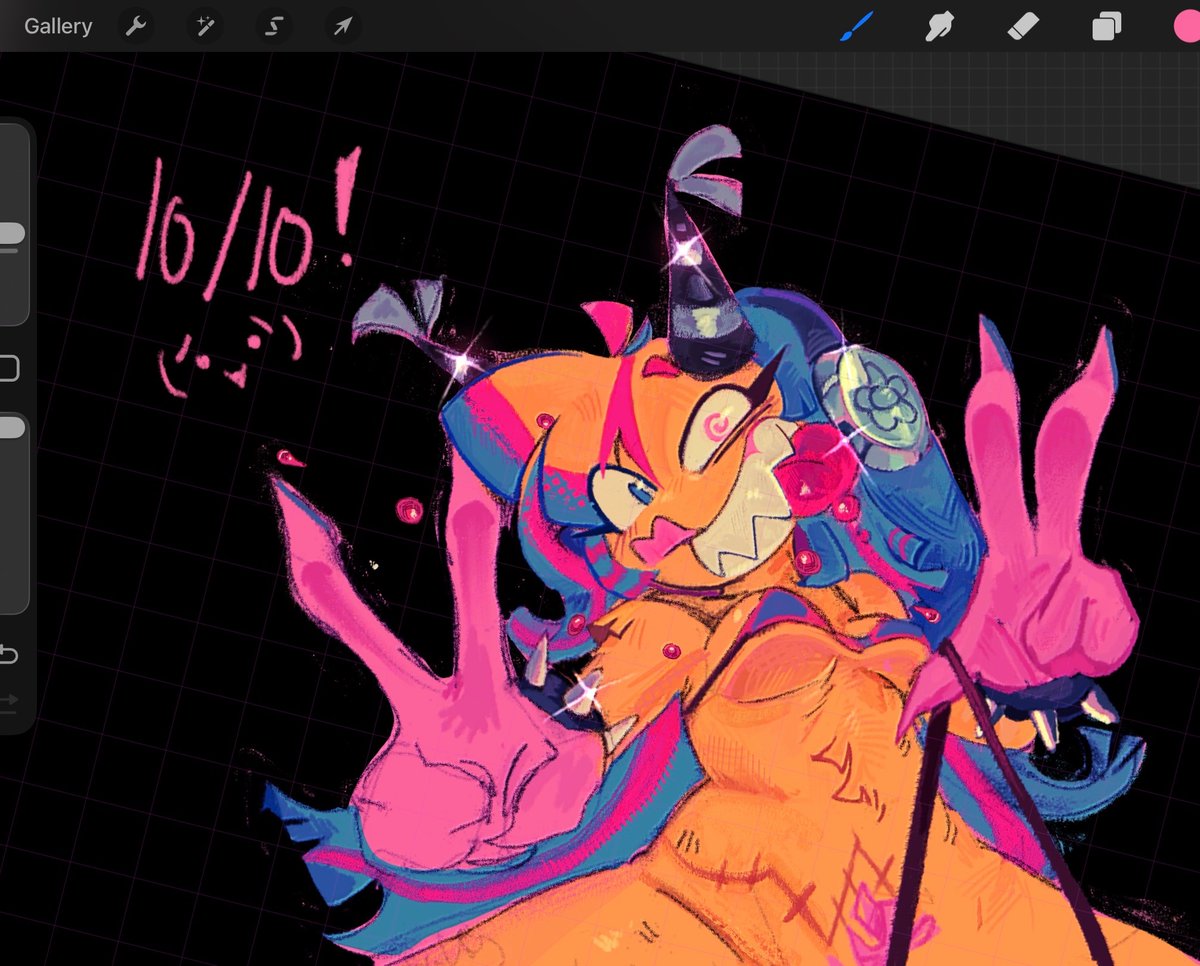Select the Eraser tool
1200x966 pixels.
tap(1023, 27)
